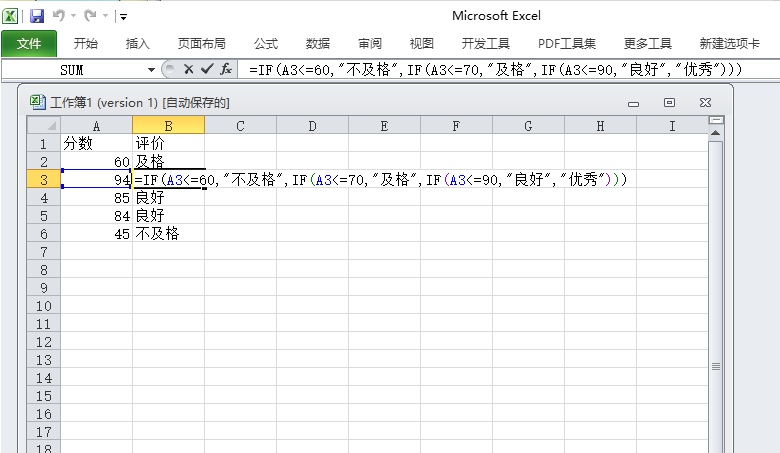Open Insert Function fx dialog
The height and width of the screenshot is (453, 780).
tap(226, 70)
